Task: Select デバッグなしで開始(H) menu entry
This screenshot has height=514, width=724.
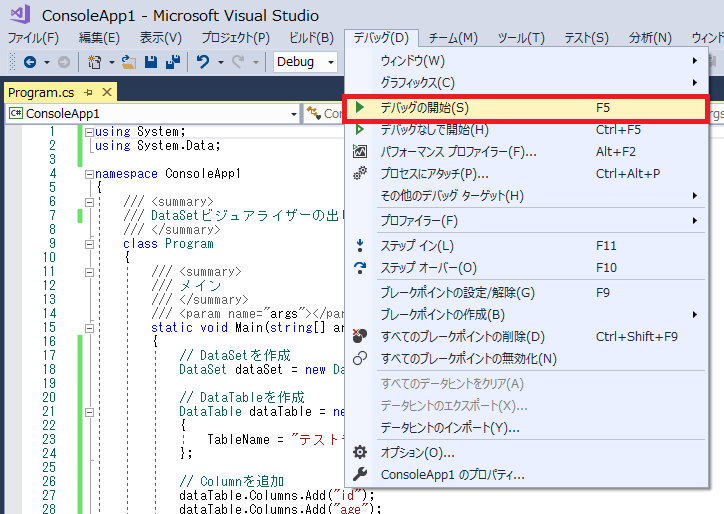Action: pyautogui.click(x=527, y=130)
